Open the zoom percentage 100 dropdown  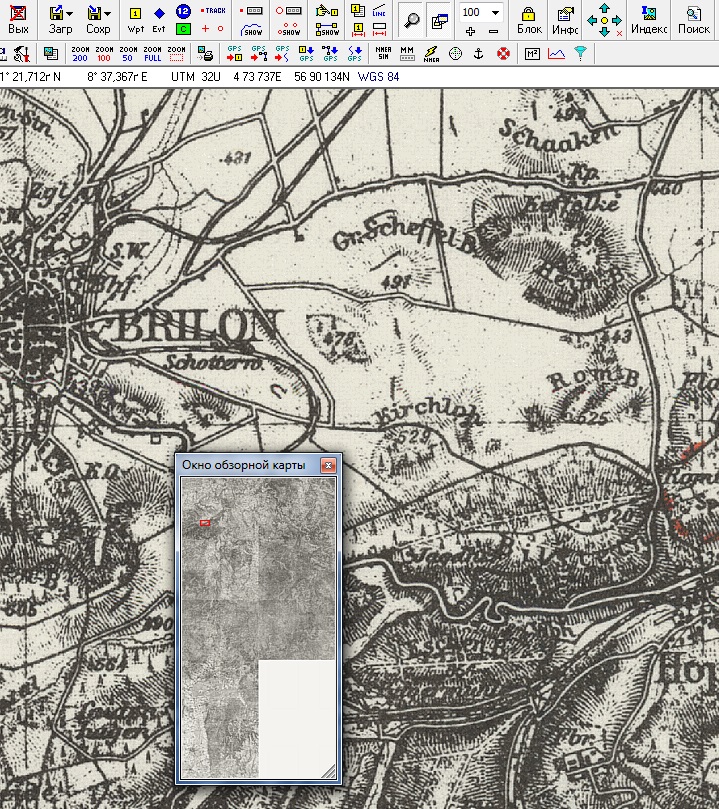[x=495, y=12]
